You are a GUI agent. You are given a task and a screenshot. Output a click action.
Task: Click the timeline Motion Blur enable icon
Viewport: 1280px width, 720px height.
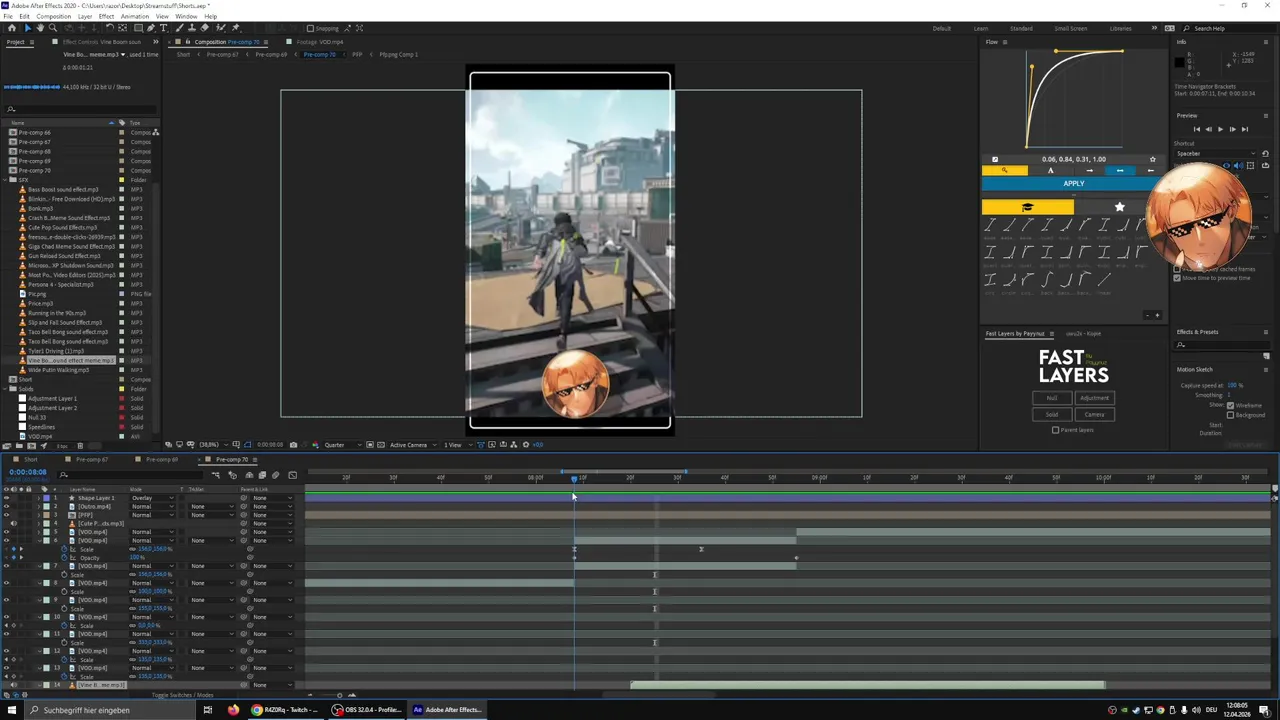point(275,475)
